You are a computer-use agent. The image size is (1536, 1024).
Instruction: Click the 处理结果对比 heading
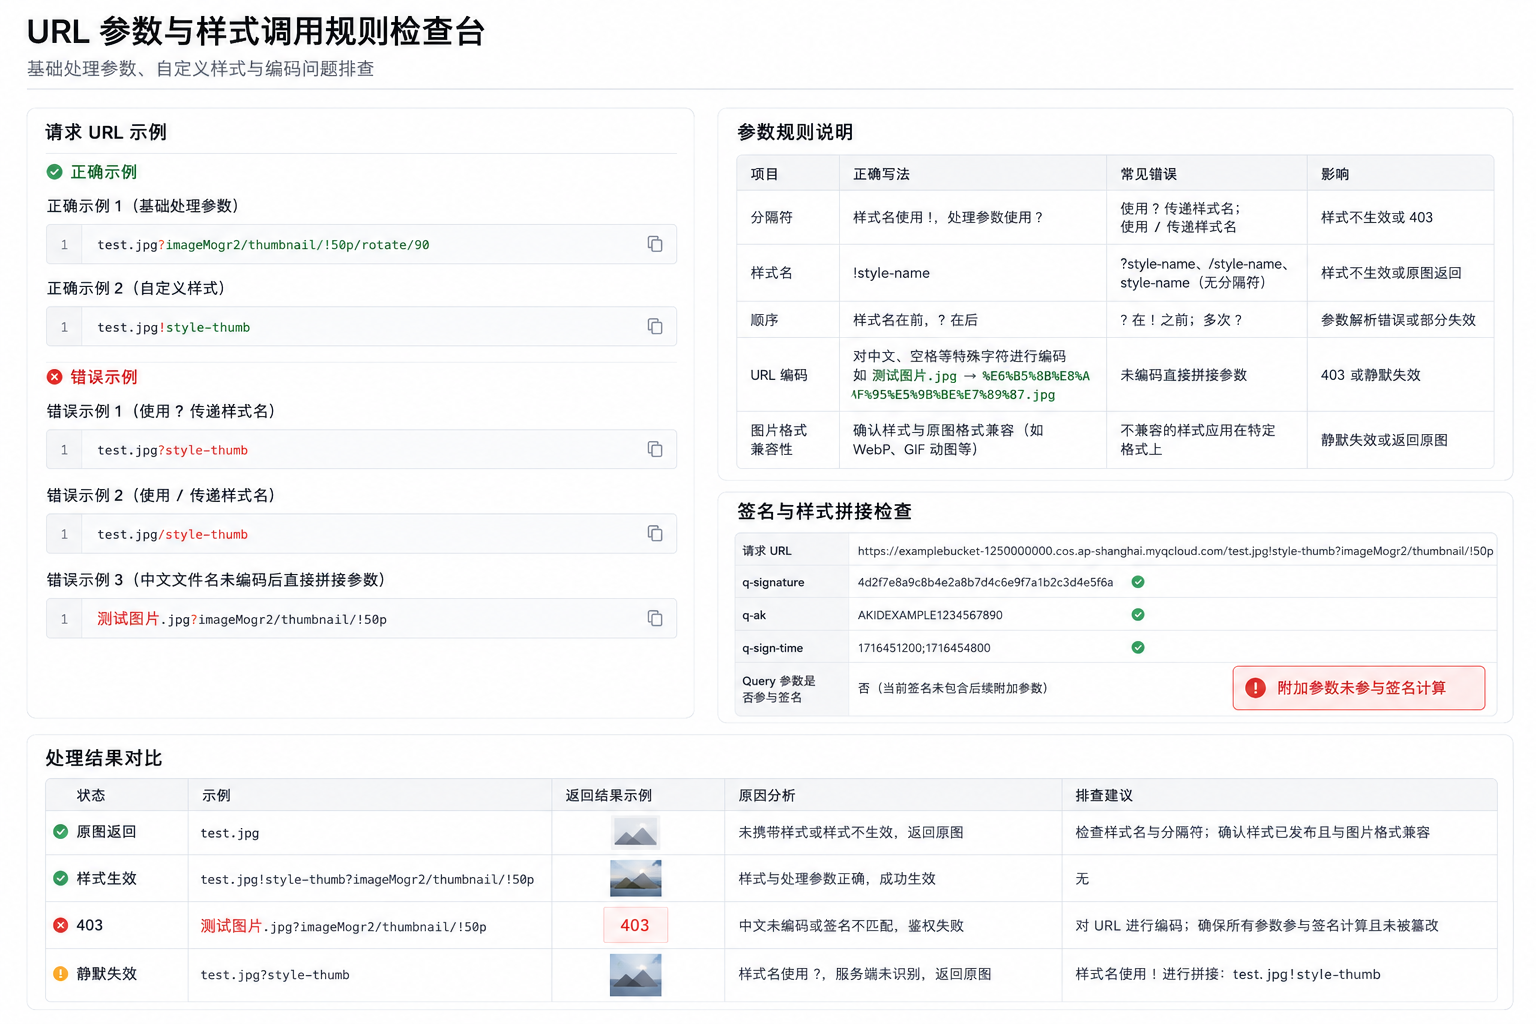click(104, 758)
